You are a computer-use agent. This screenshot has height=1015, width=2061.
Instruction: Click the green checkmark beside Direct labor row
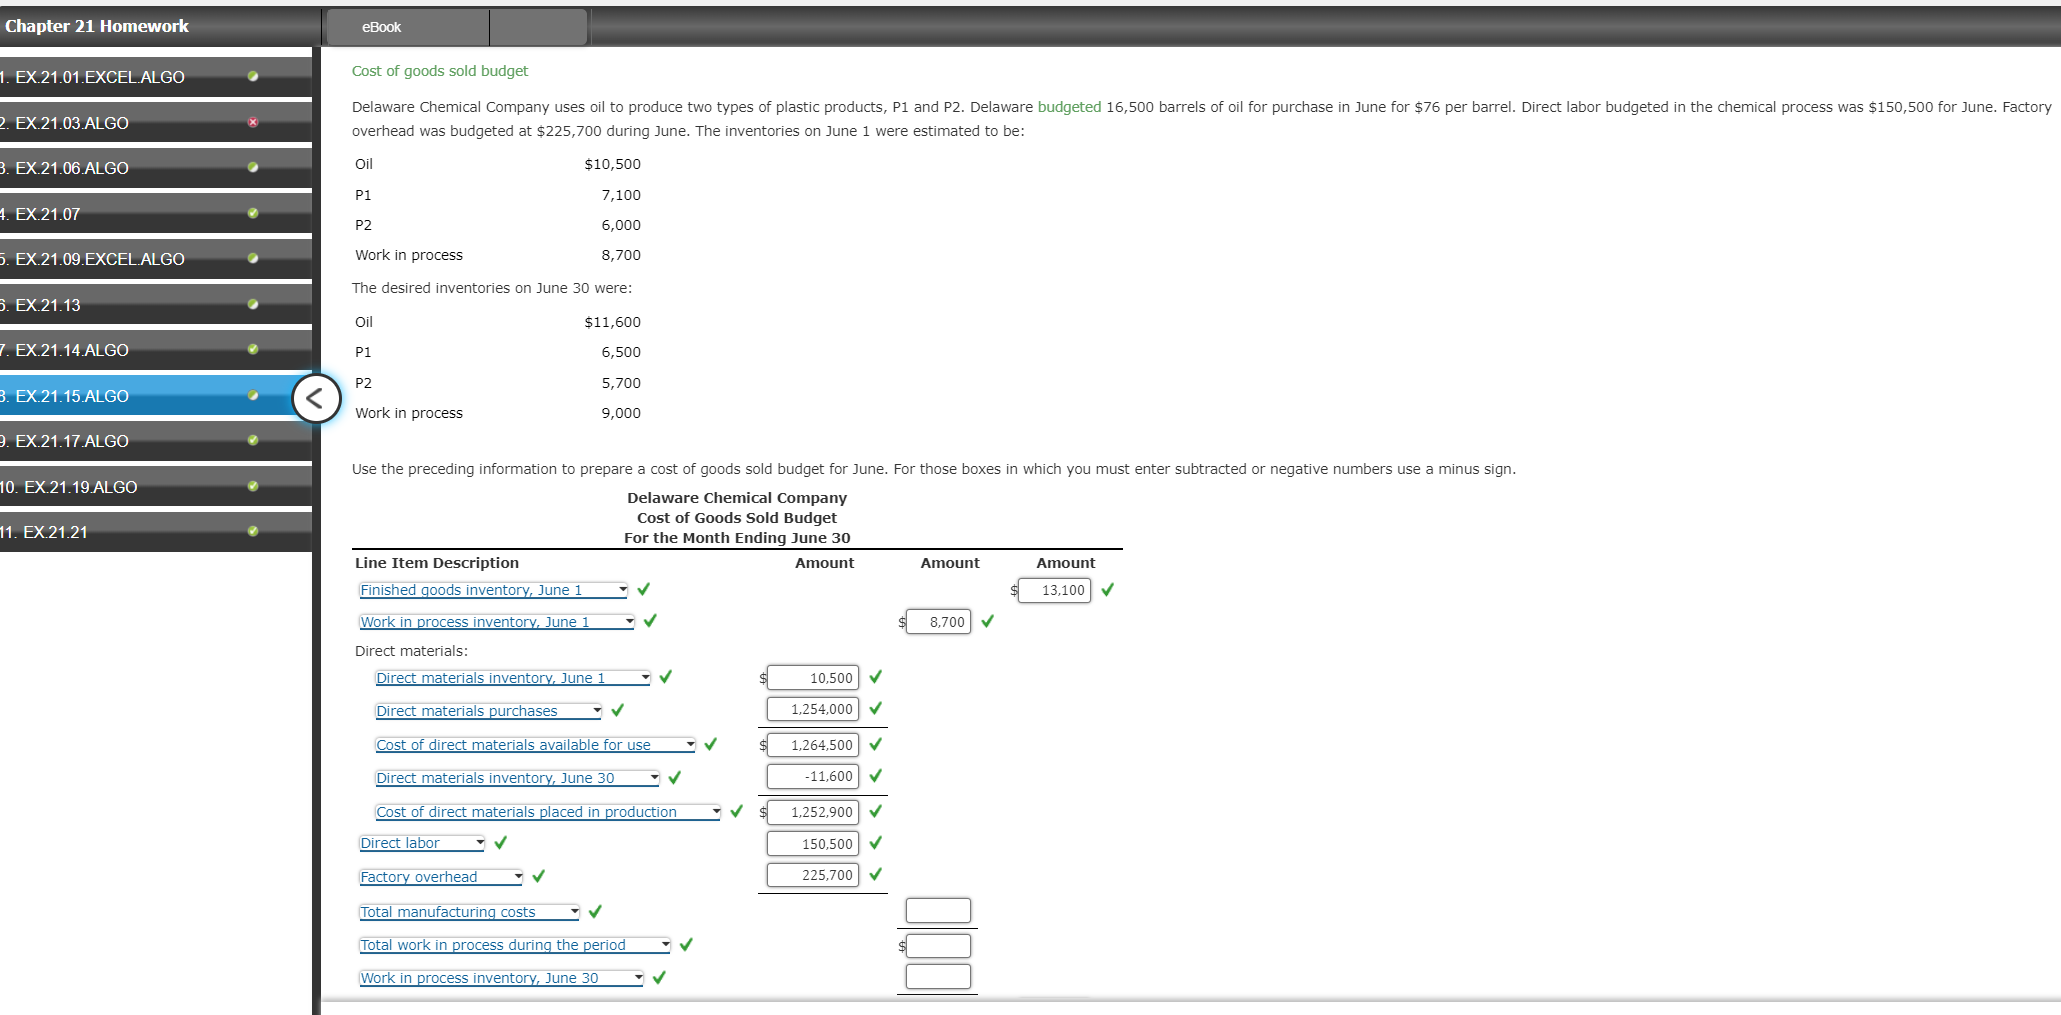499,843
